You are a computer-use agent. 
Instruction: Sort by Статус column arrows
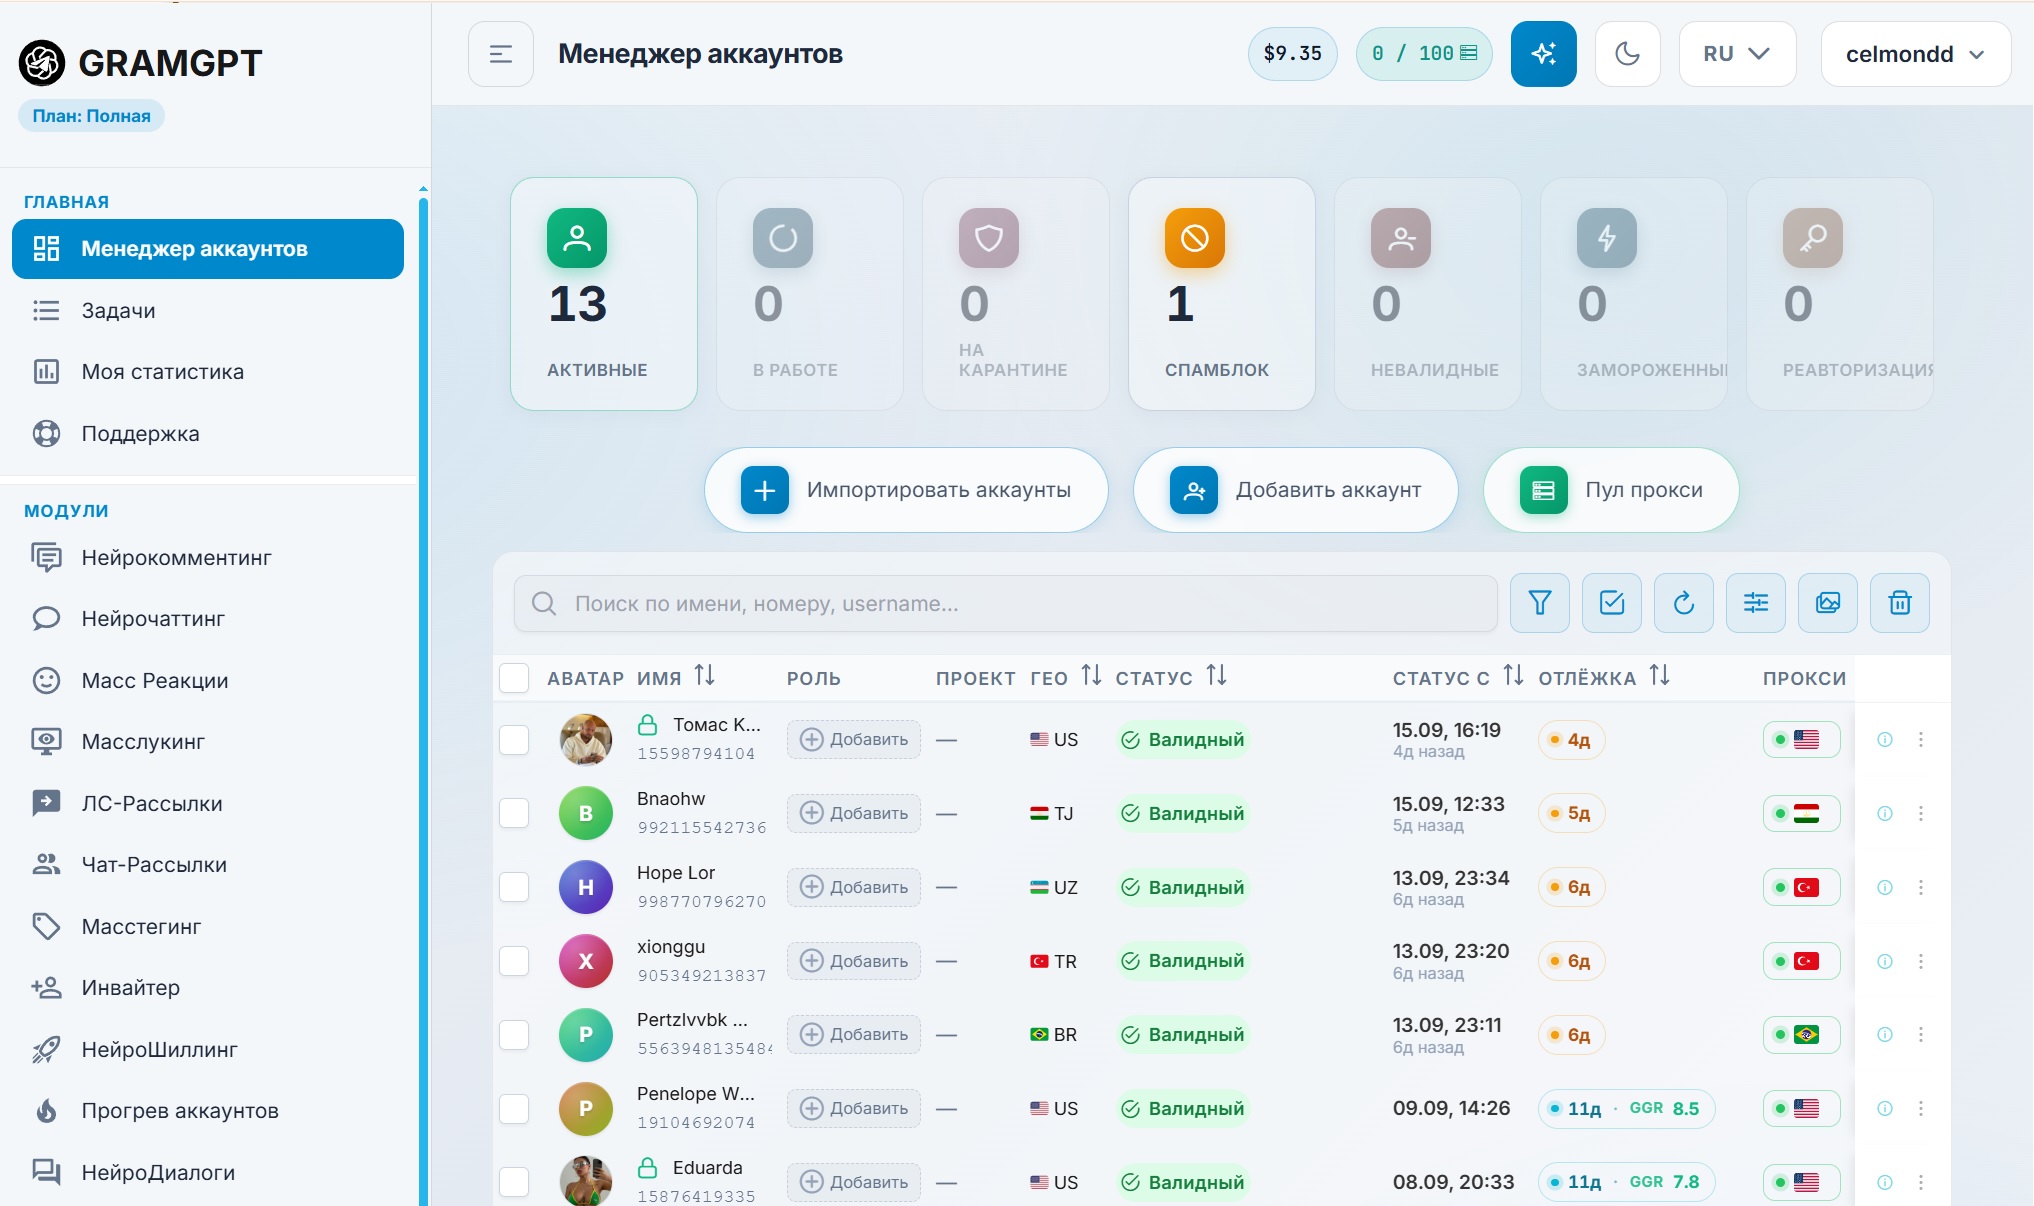click(1217, 676)
